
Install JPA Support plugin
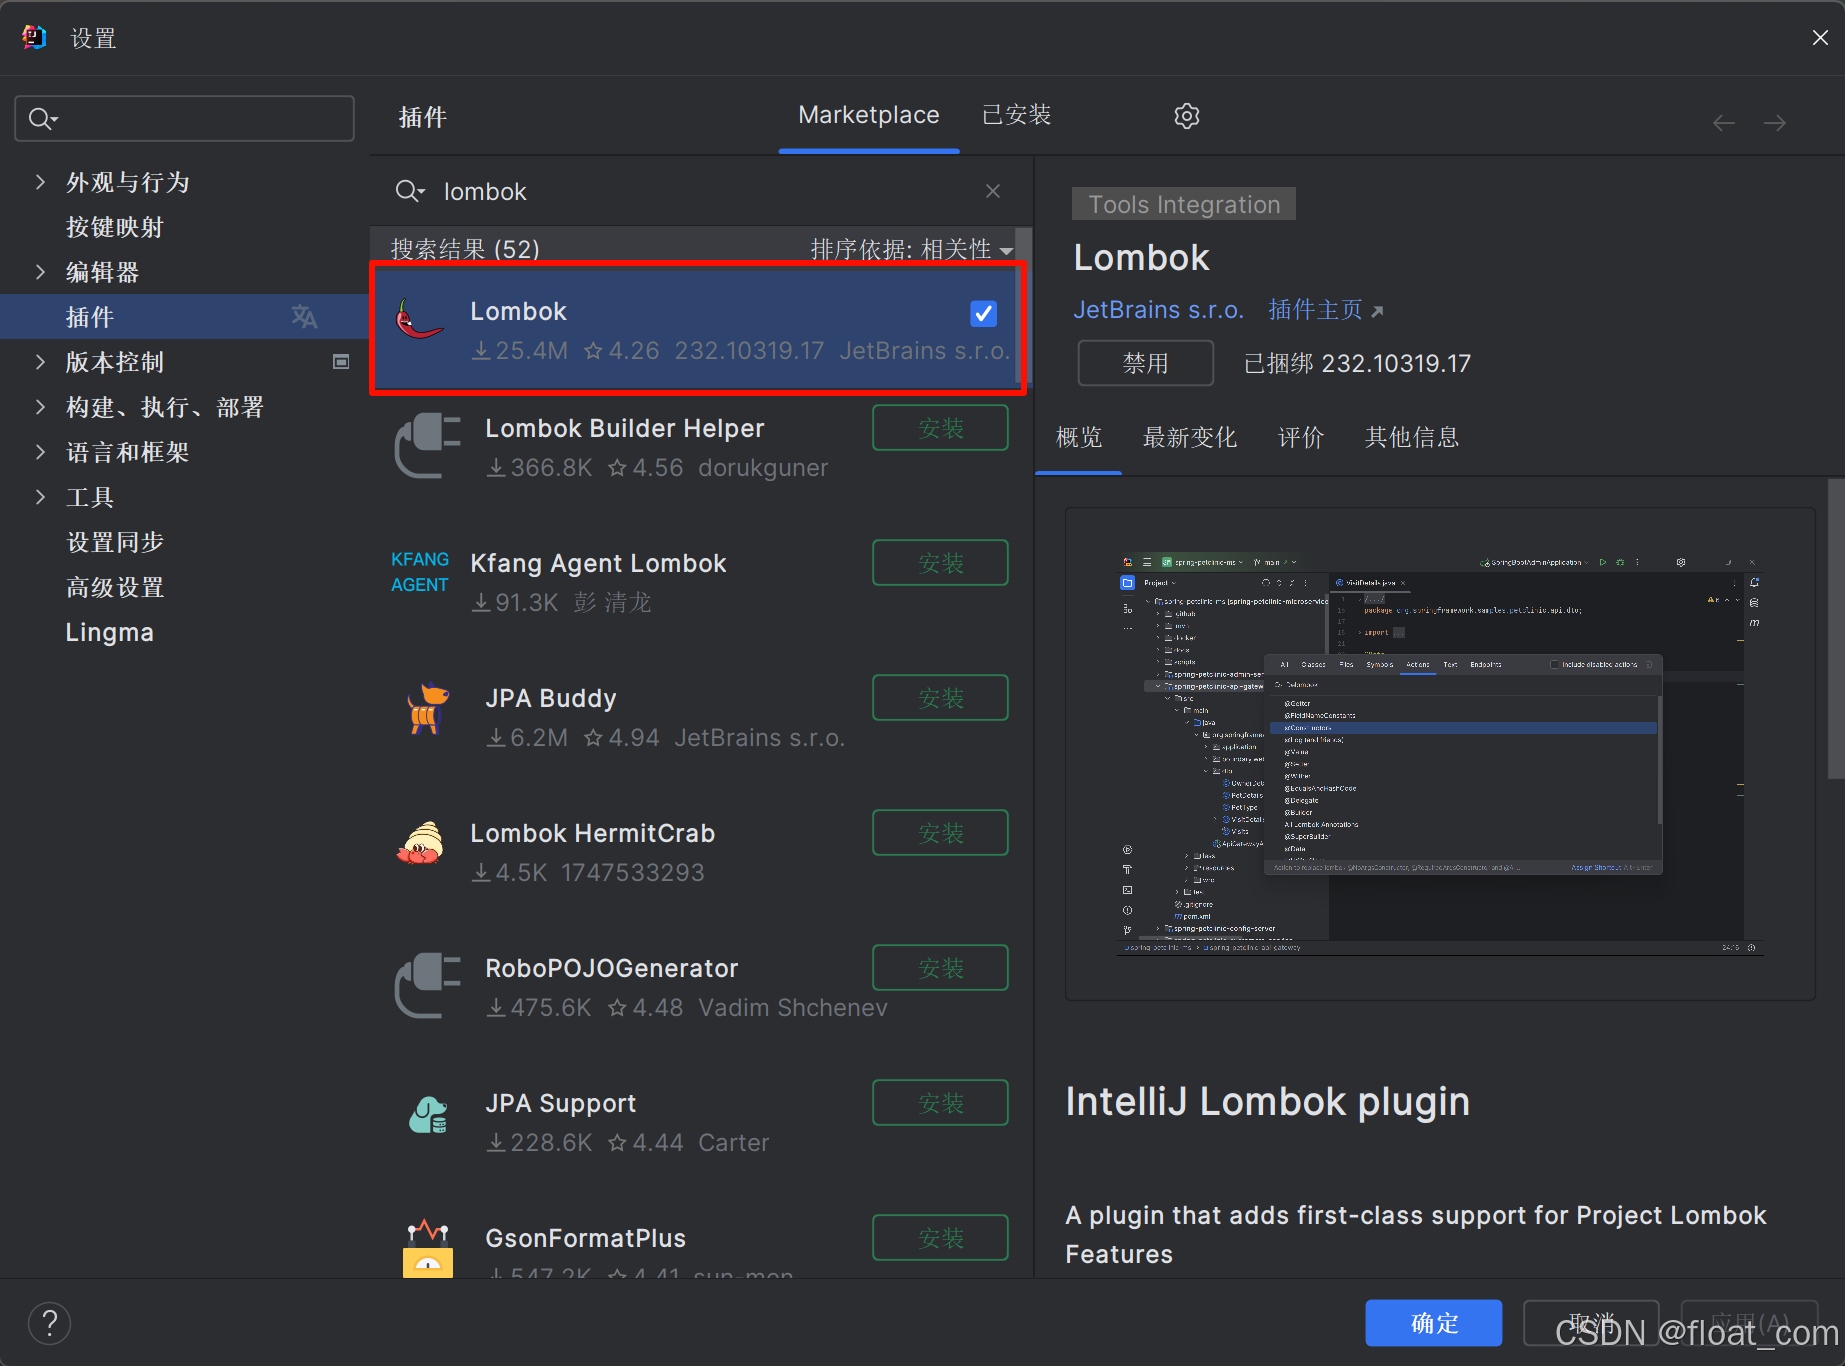point(940,1103)
